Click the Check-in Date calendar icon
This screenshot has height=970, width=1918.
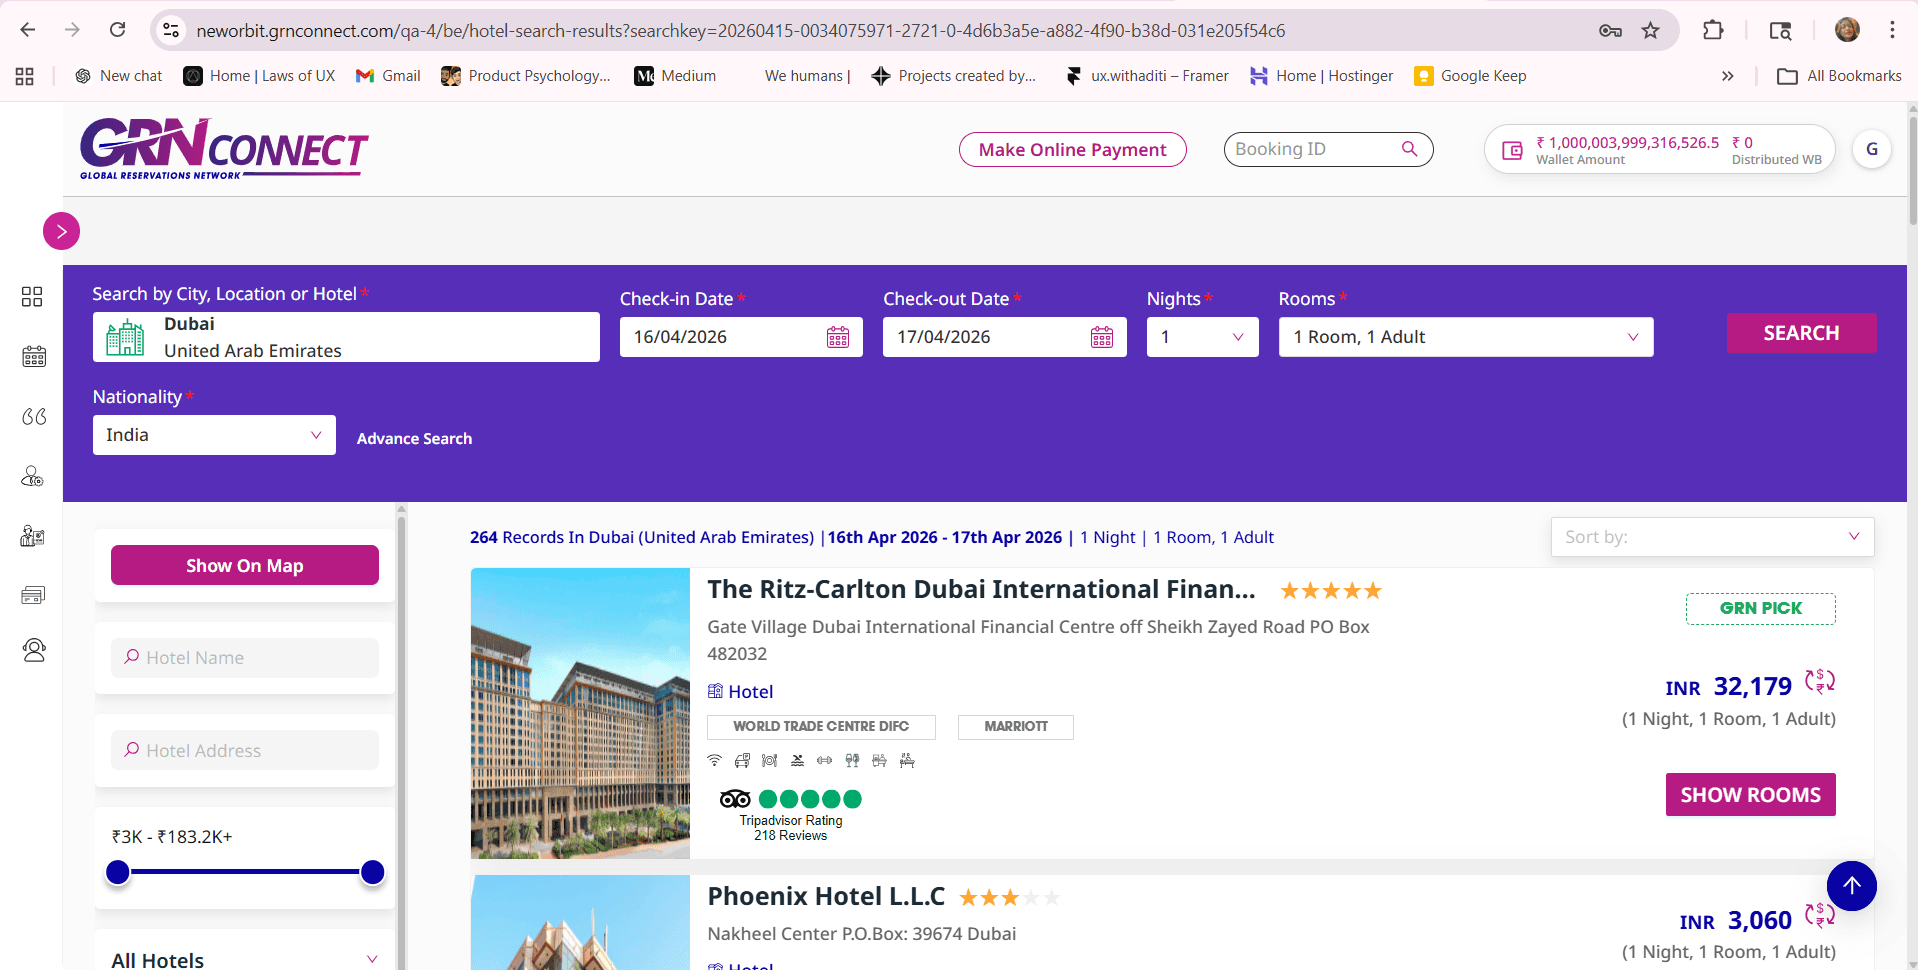click(838, 337)
